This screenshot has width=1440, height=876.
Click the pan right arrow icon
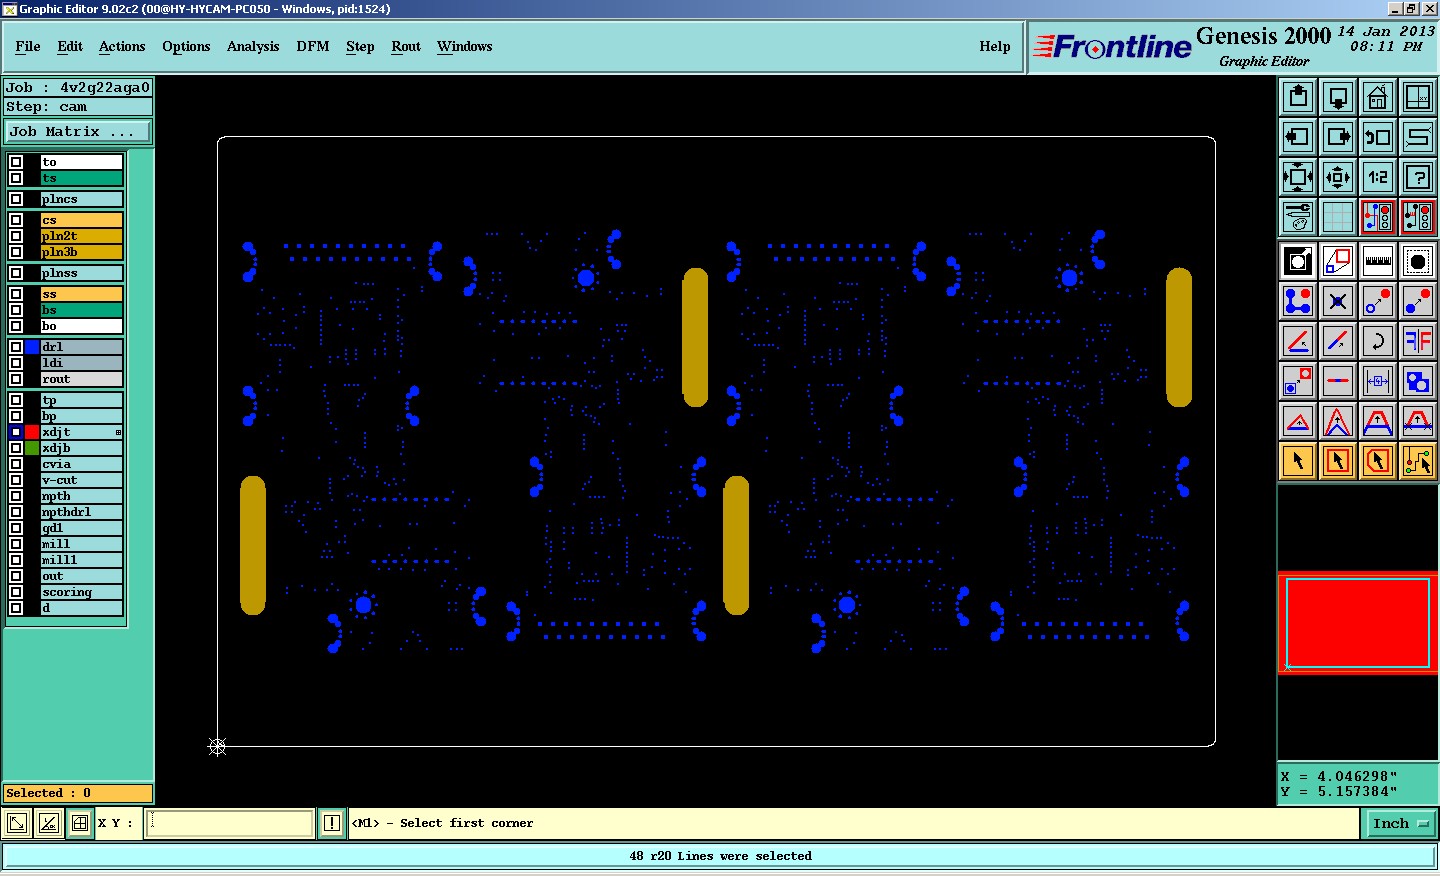pos(1338,137)
